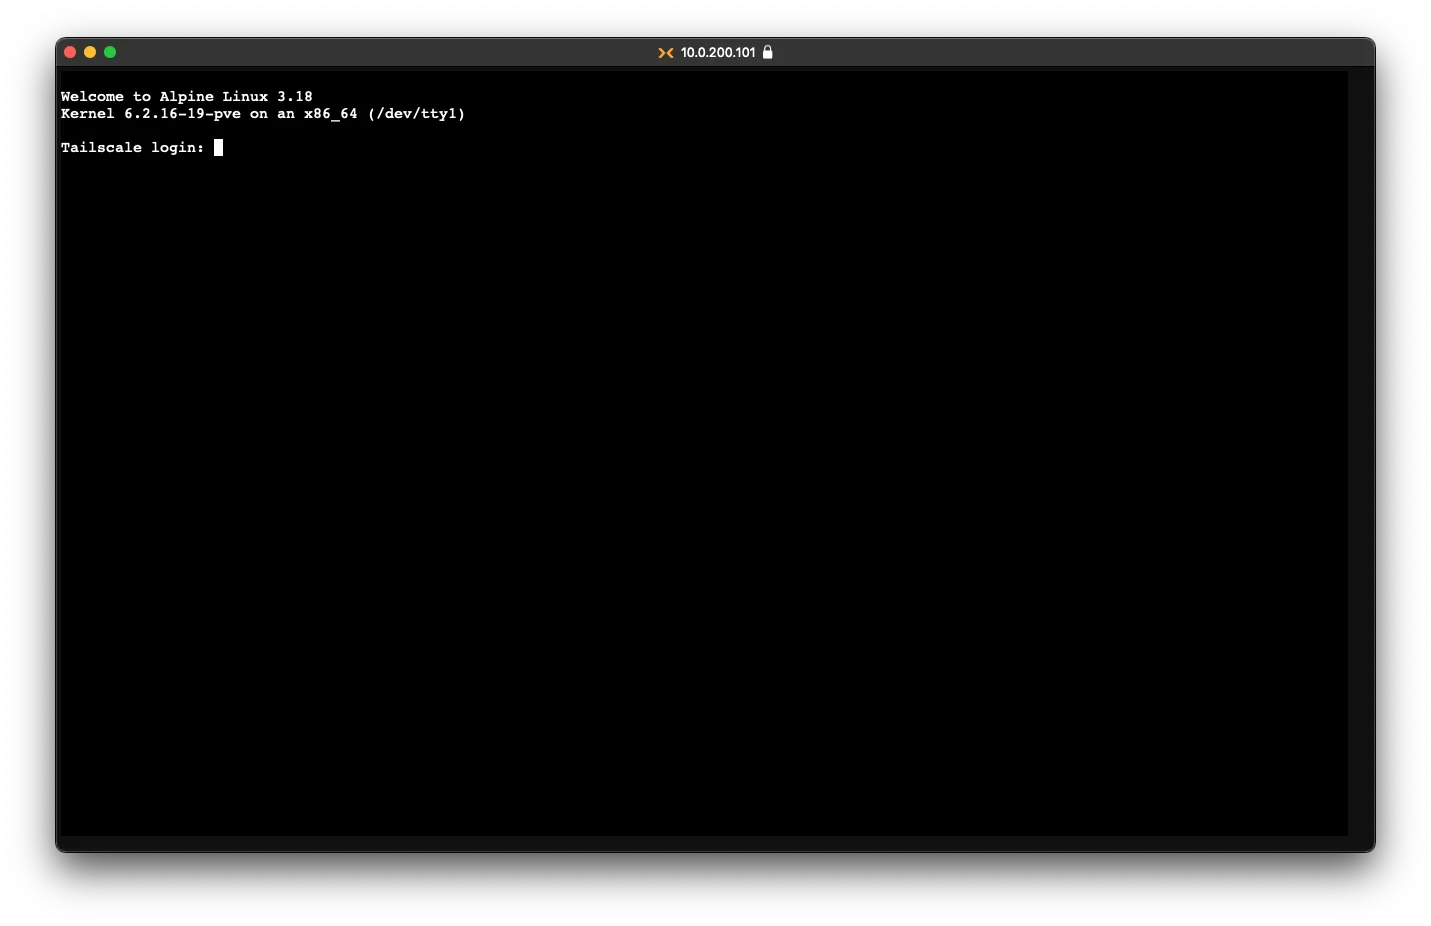Click the lock icon beside the IP address
The width and height of the screenshot is (1431, 926).
(x=768, y=52)
